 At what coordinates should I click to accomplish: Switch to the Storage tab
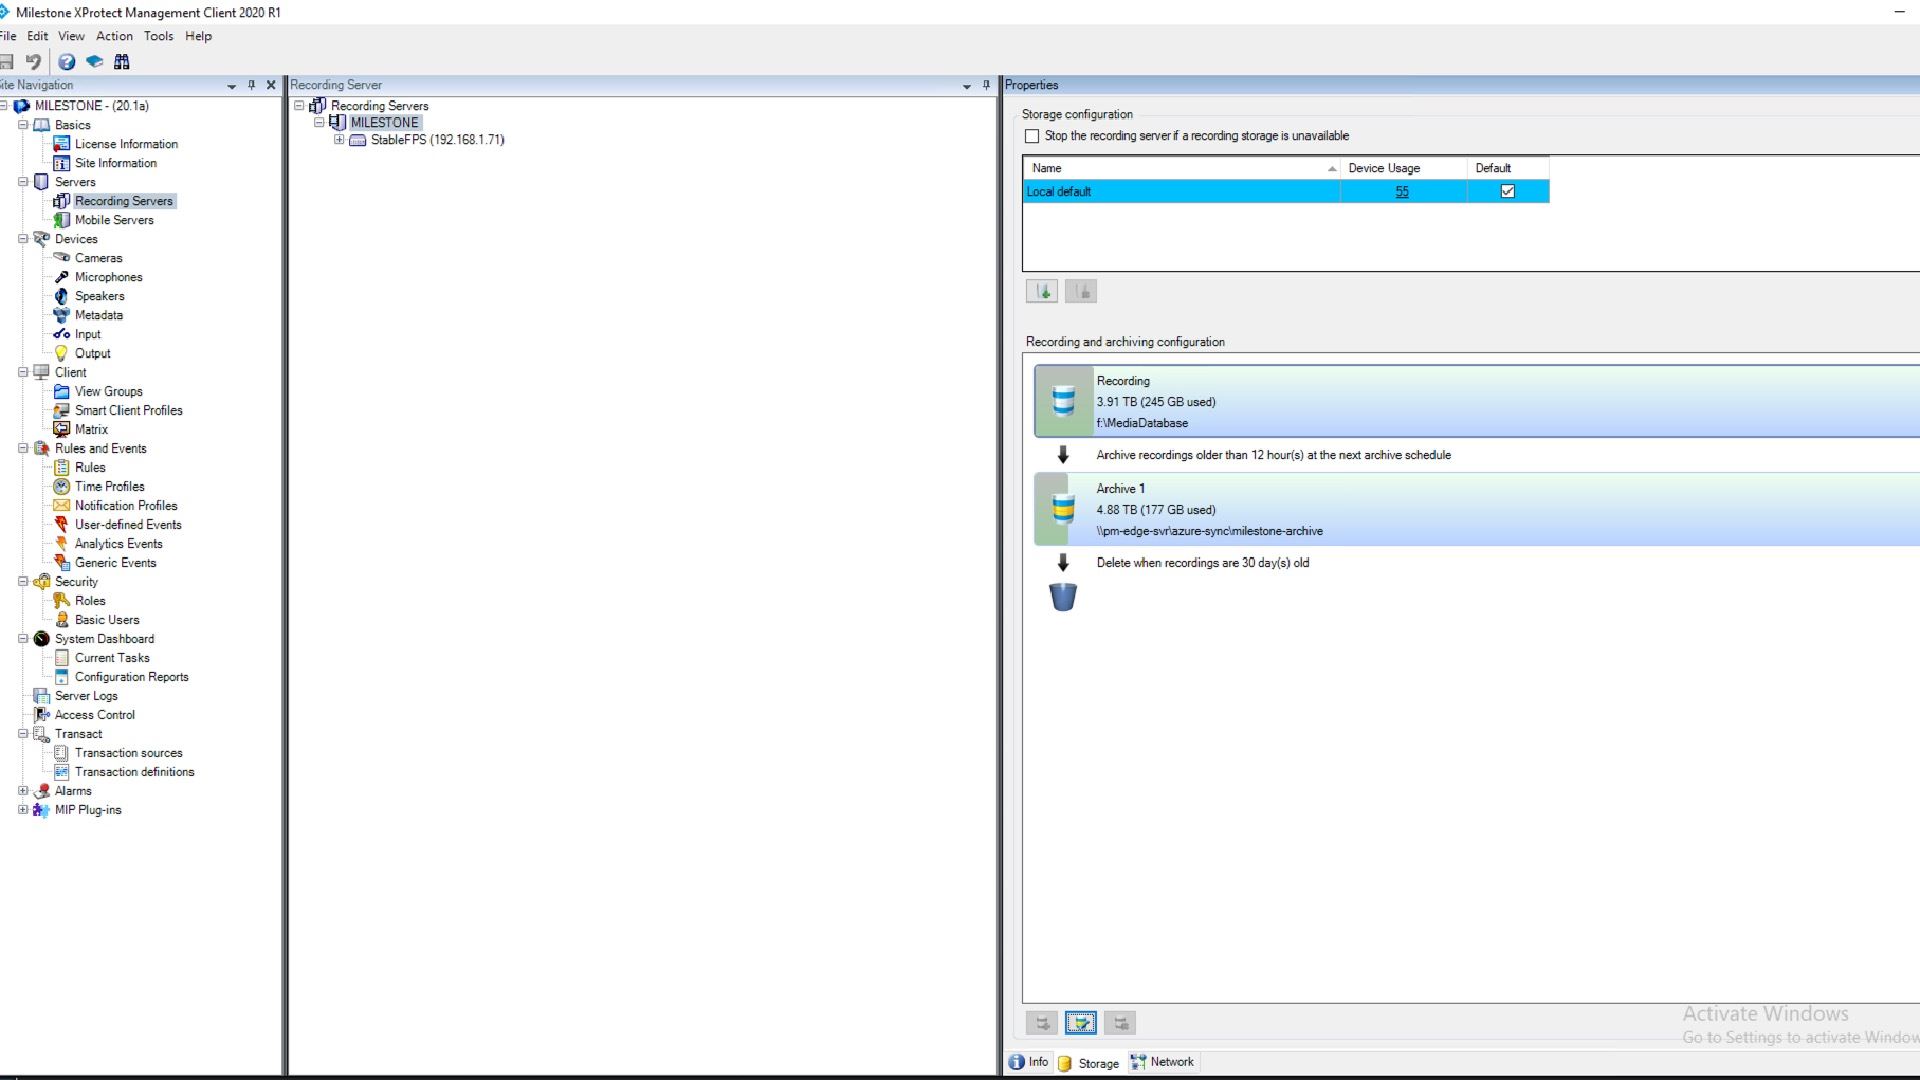pyautogui.click(x=1089, y=1063)
